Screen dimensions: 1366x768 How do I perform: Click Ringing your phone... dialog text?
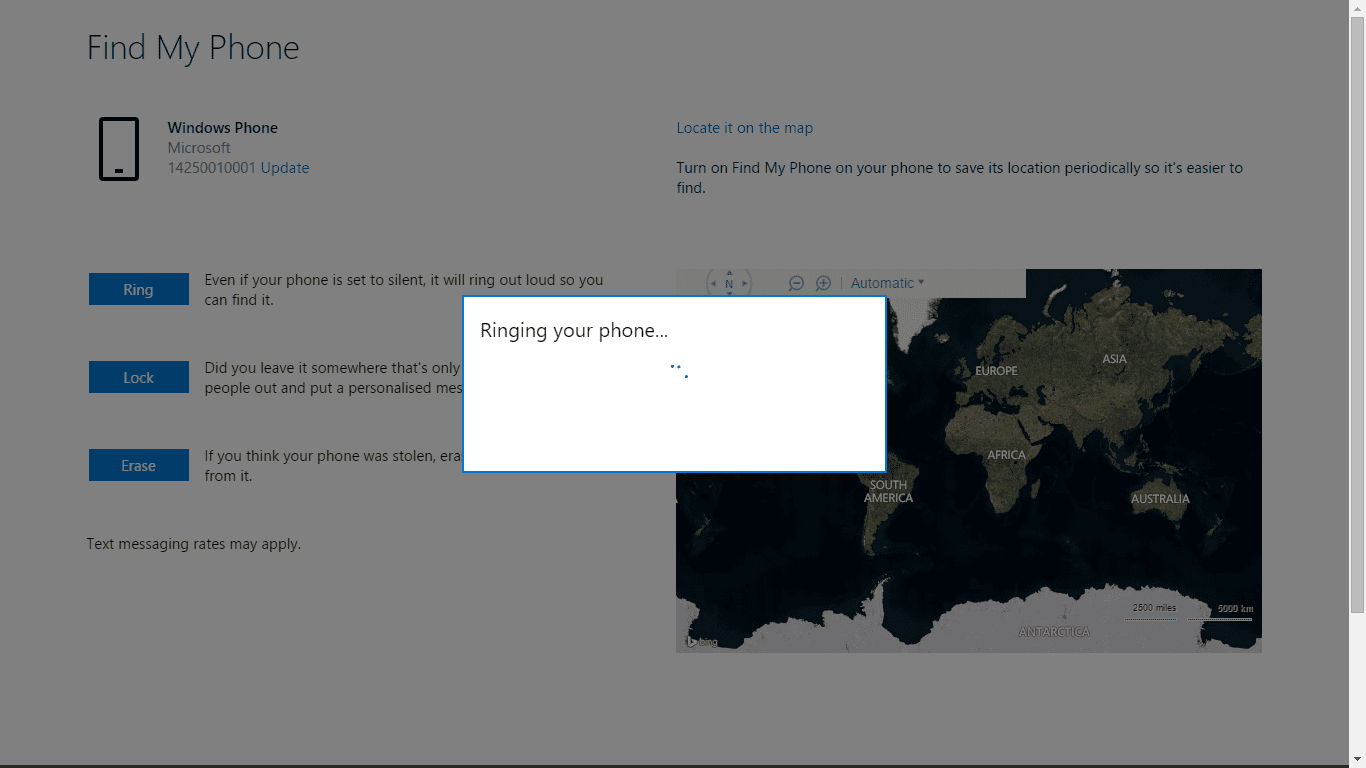pos(574,330)
